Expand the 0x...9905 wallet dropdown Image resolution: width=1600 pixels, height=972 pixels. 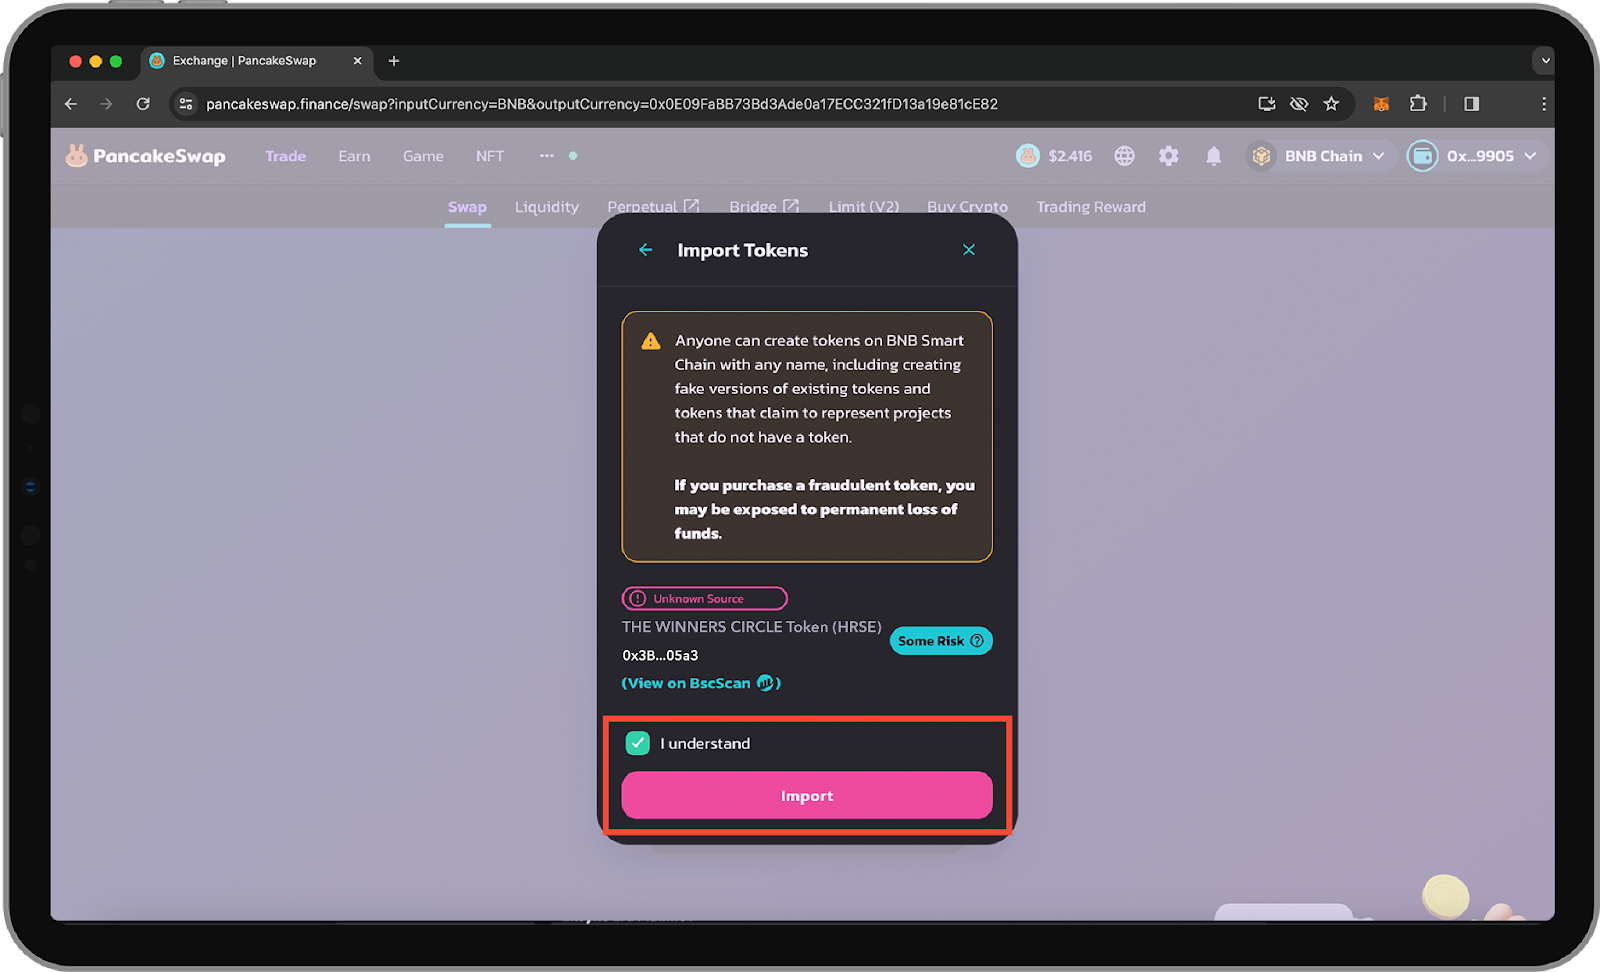pyautogui.click(x=1478, y=156)
